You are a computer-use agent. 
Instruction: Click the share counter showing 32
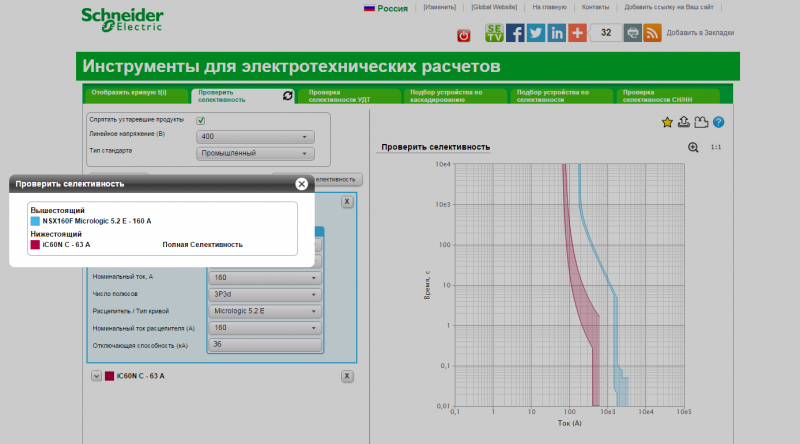coord(606,33)
